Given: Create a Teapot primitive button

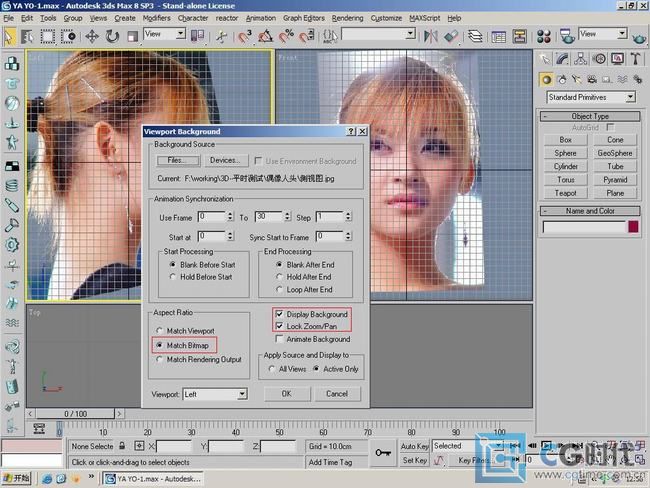Looking at the screenshot, I should point(565,193).
